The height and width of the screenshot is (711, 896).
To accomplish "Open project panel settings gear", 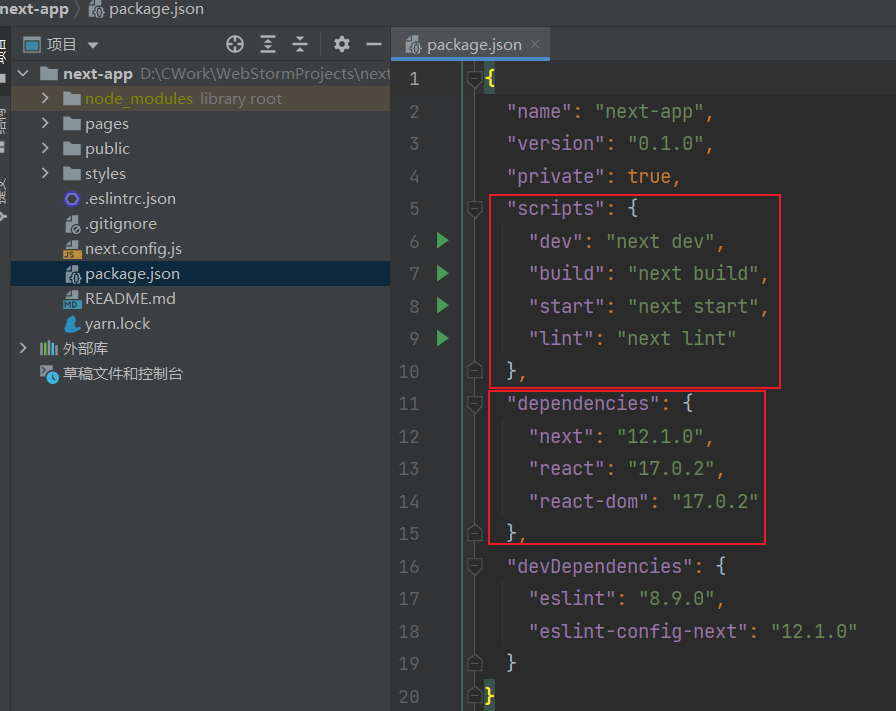I will pos(342,44).
